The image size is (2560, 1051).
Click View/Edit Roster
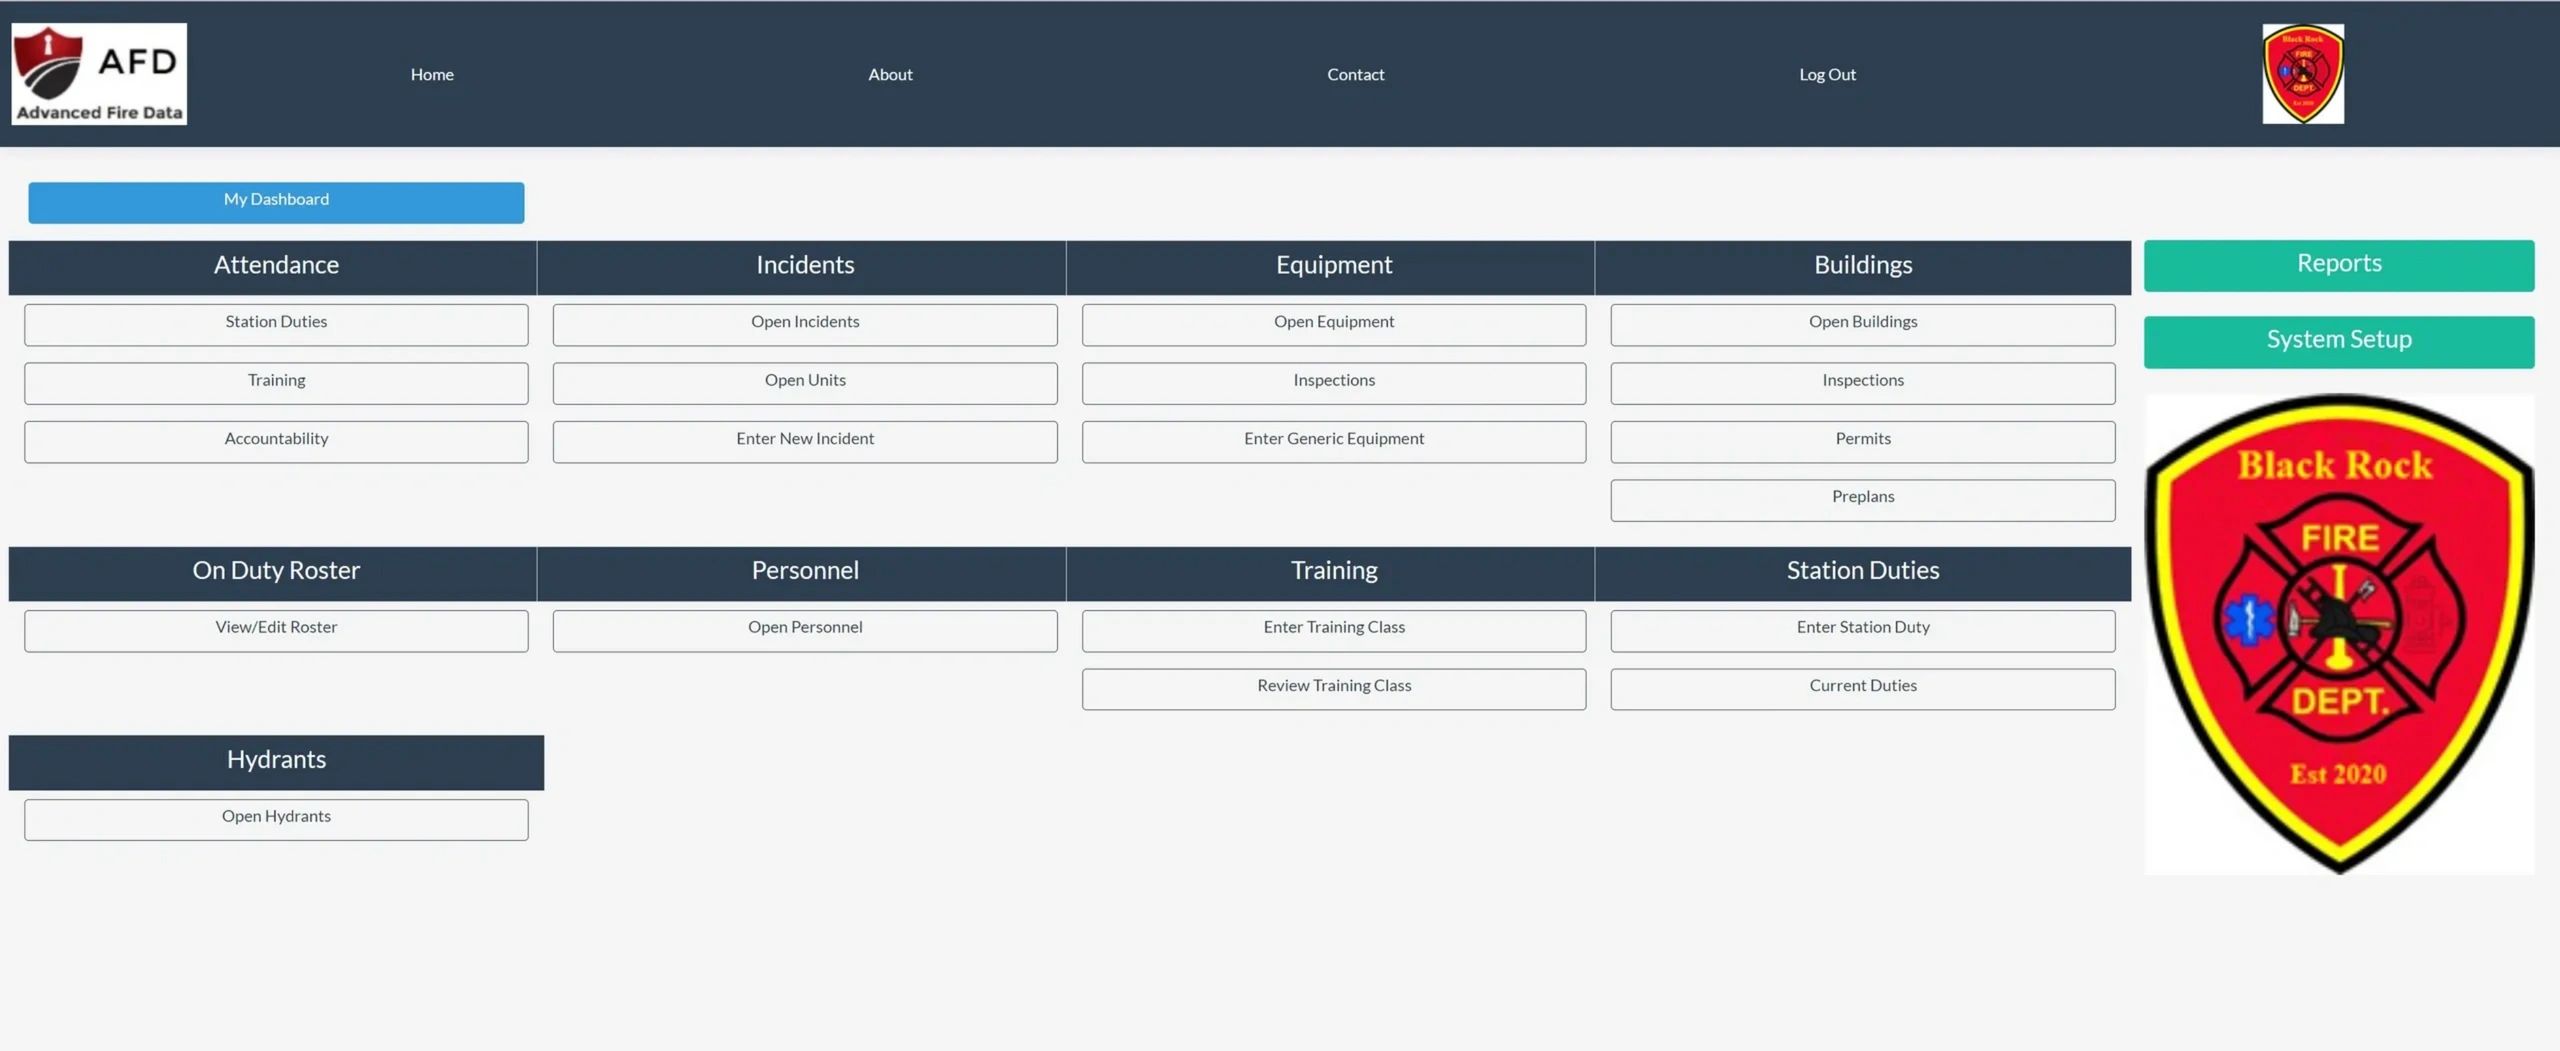point(276,629)
